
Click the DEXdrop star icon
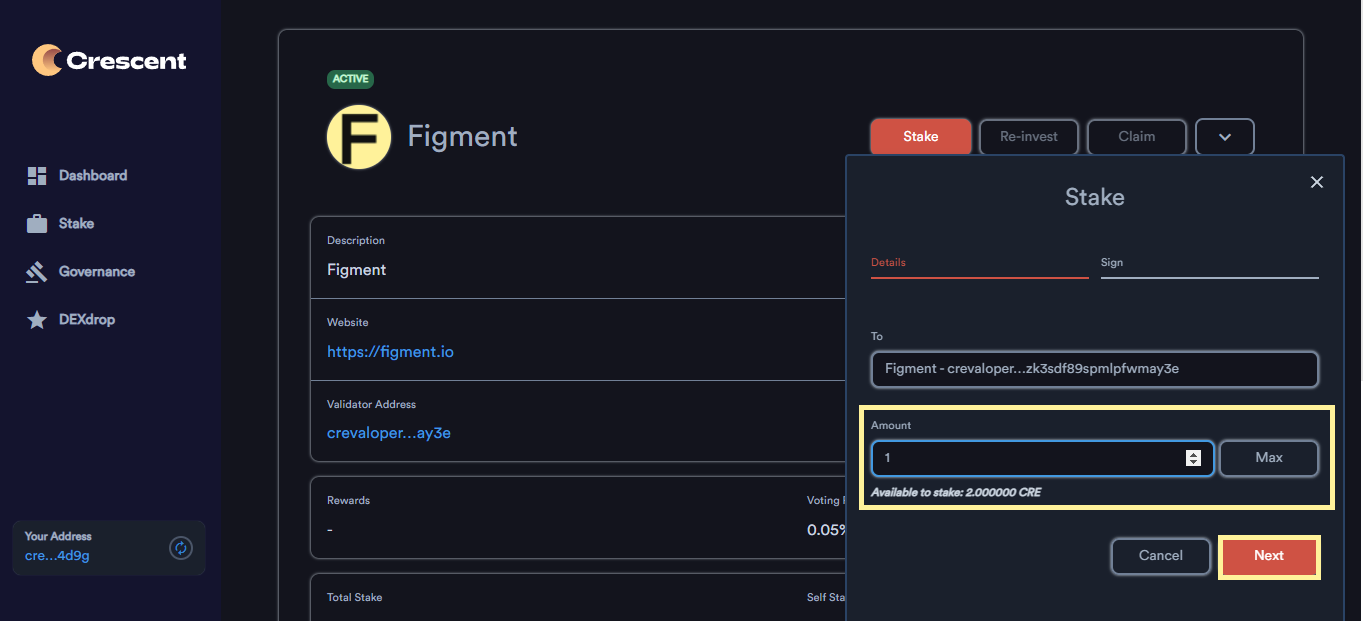37,320
